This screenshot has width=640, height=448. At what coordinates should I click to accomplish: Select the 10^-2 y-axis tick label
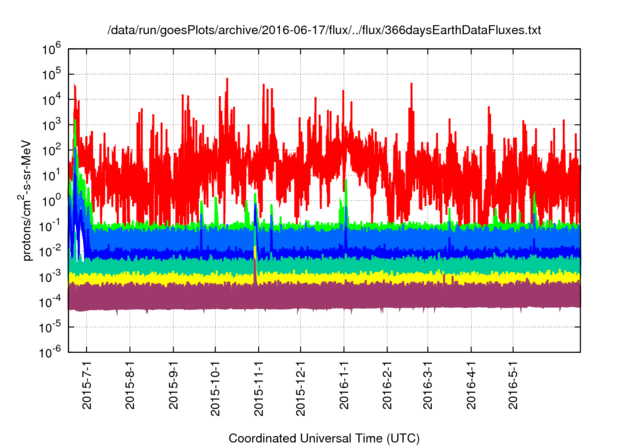coord(50,252)
